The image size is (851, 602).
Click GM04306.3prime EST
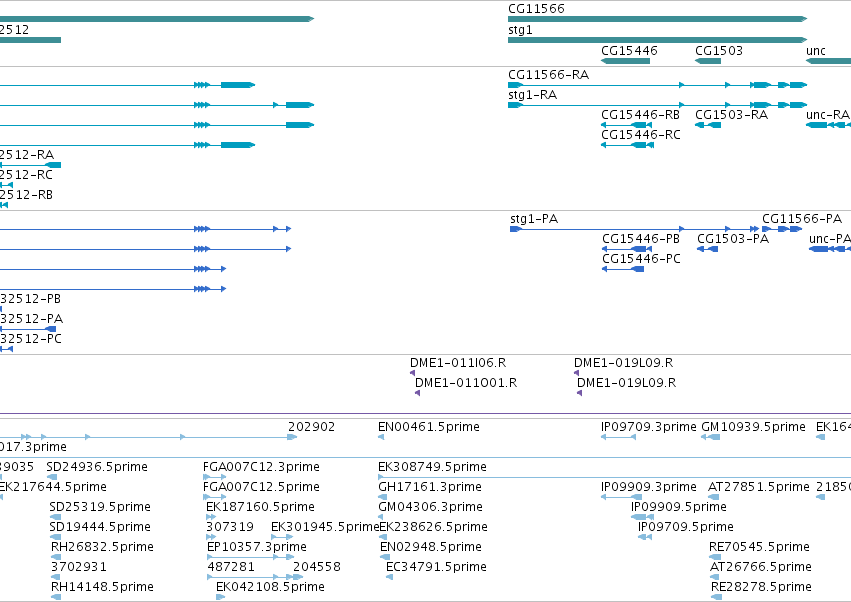(x=381, y=517)
